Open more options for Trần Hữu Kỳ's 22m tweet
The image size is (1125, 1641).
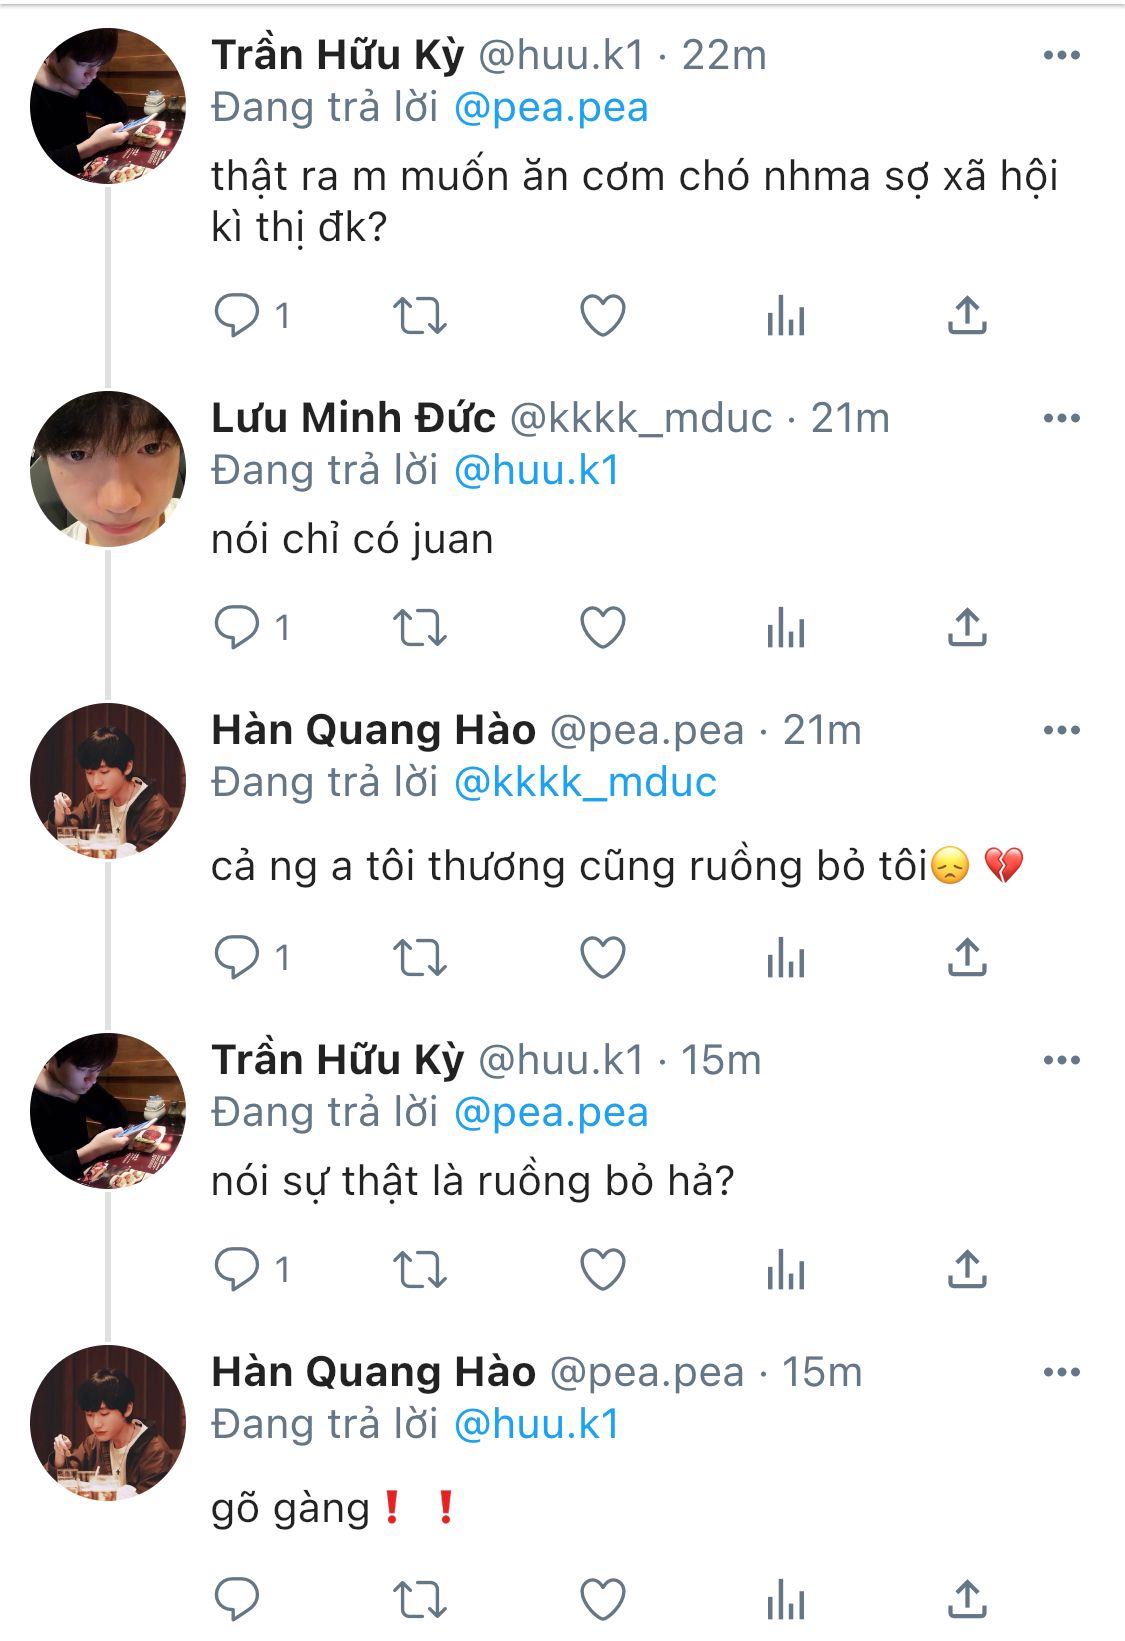pos(1061,55)
